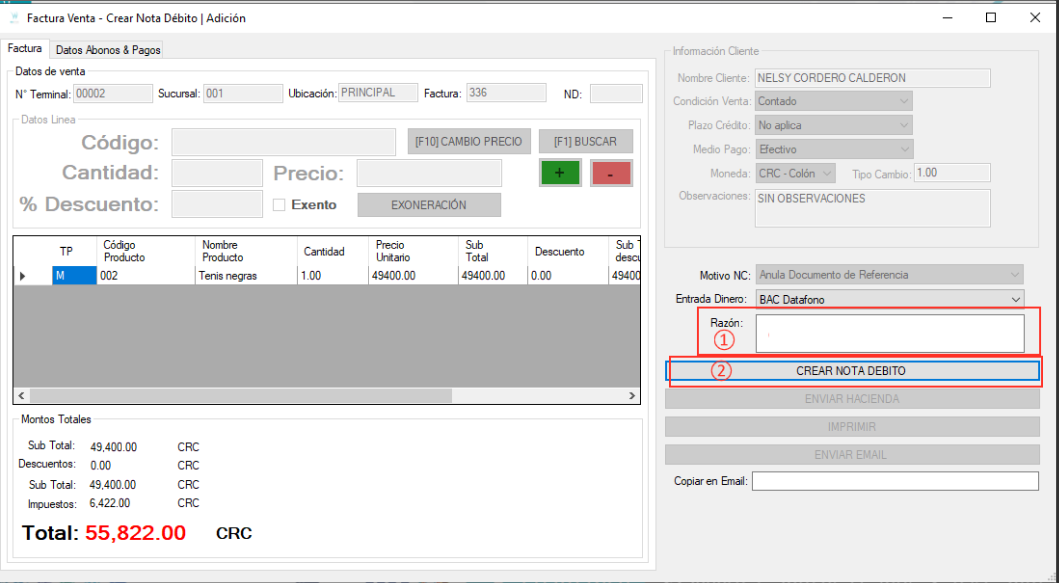Maximize the Factura Venta window
Image resolution: width=1059 pixels, height=583 pixels.
pos(991,18)
